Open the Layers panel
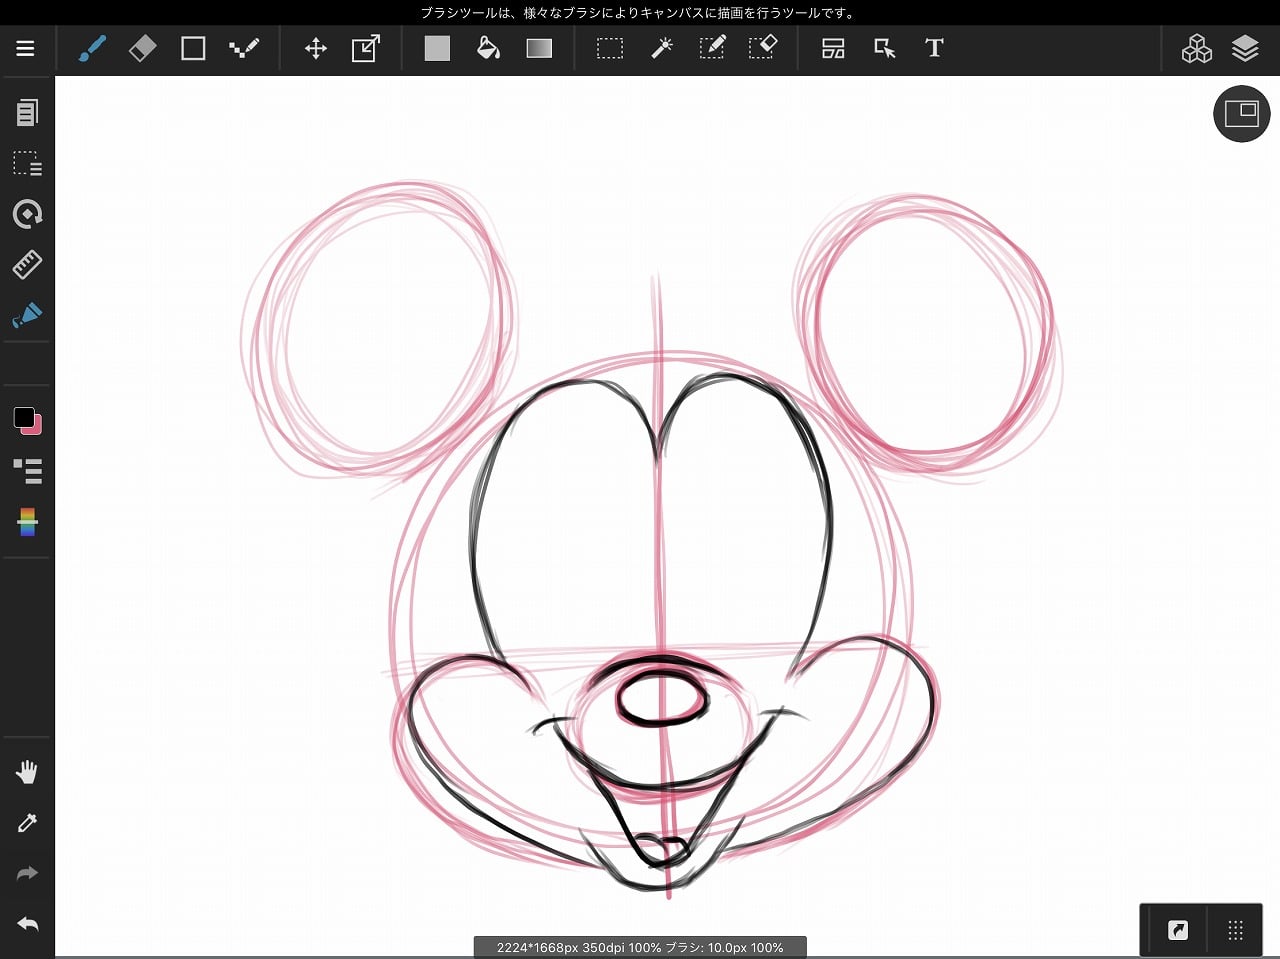Viewport: 1280px width, 959px height. click(1245, 48)
